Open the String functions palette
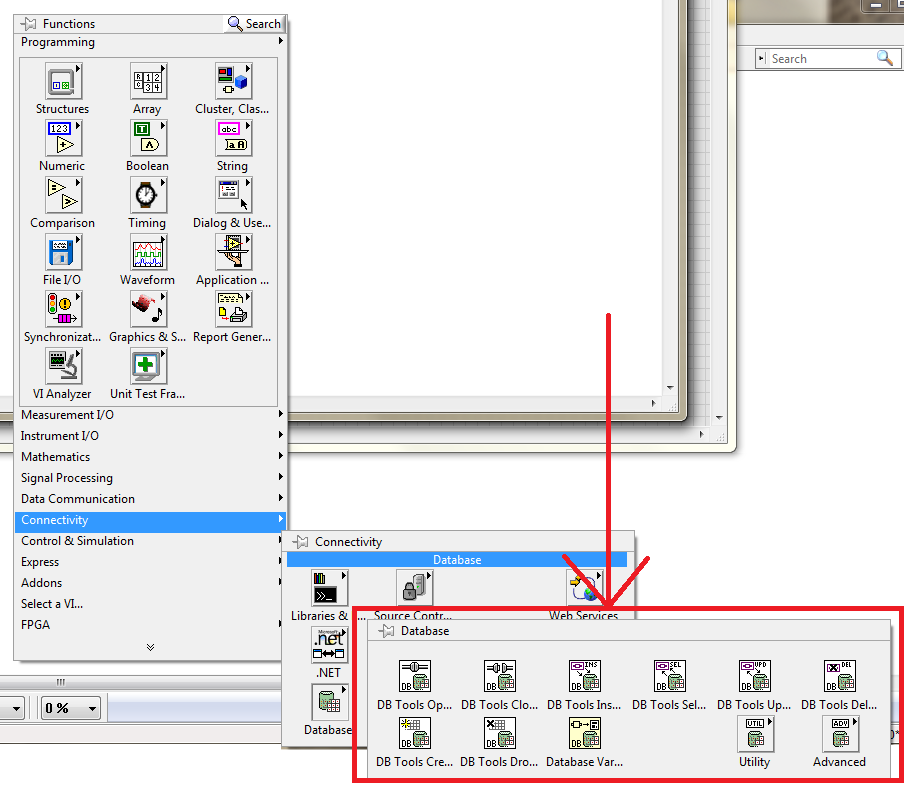 [x=233, y=138]
